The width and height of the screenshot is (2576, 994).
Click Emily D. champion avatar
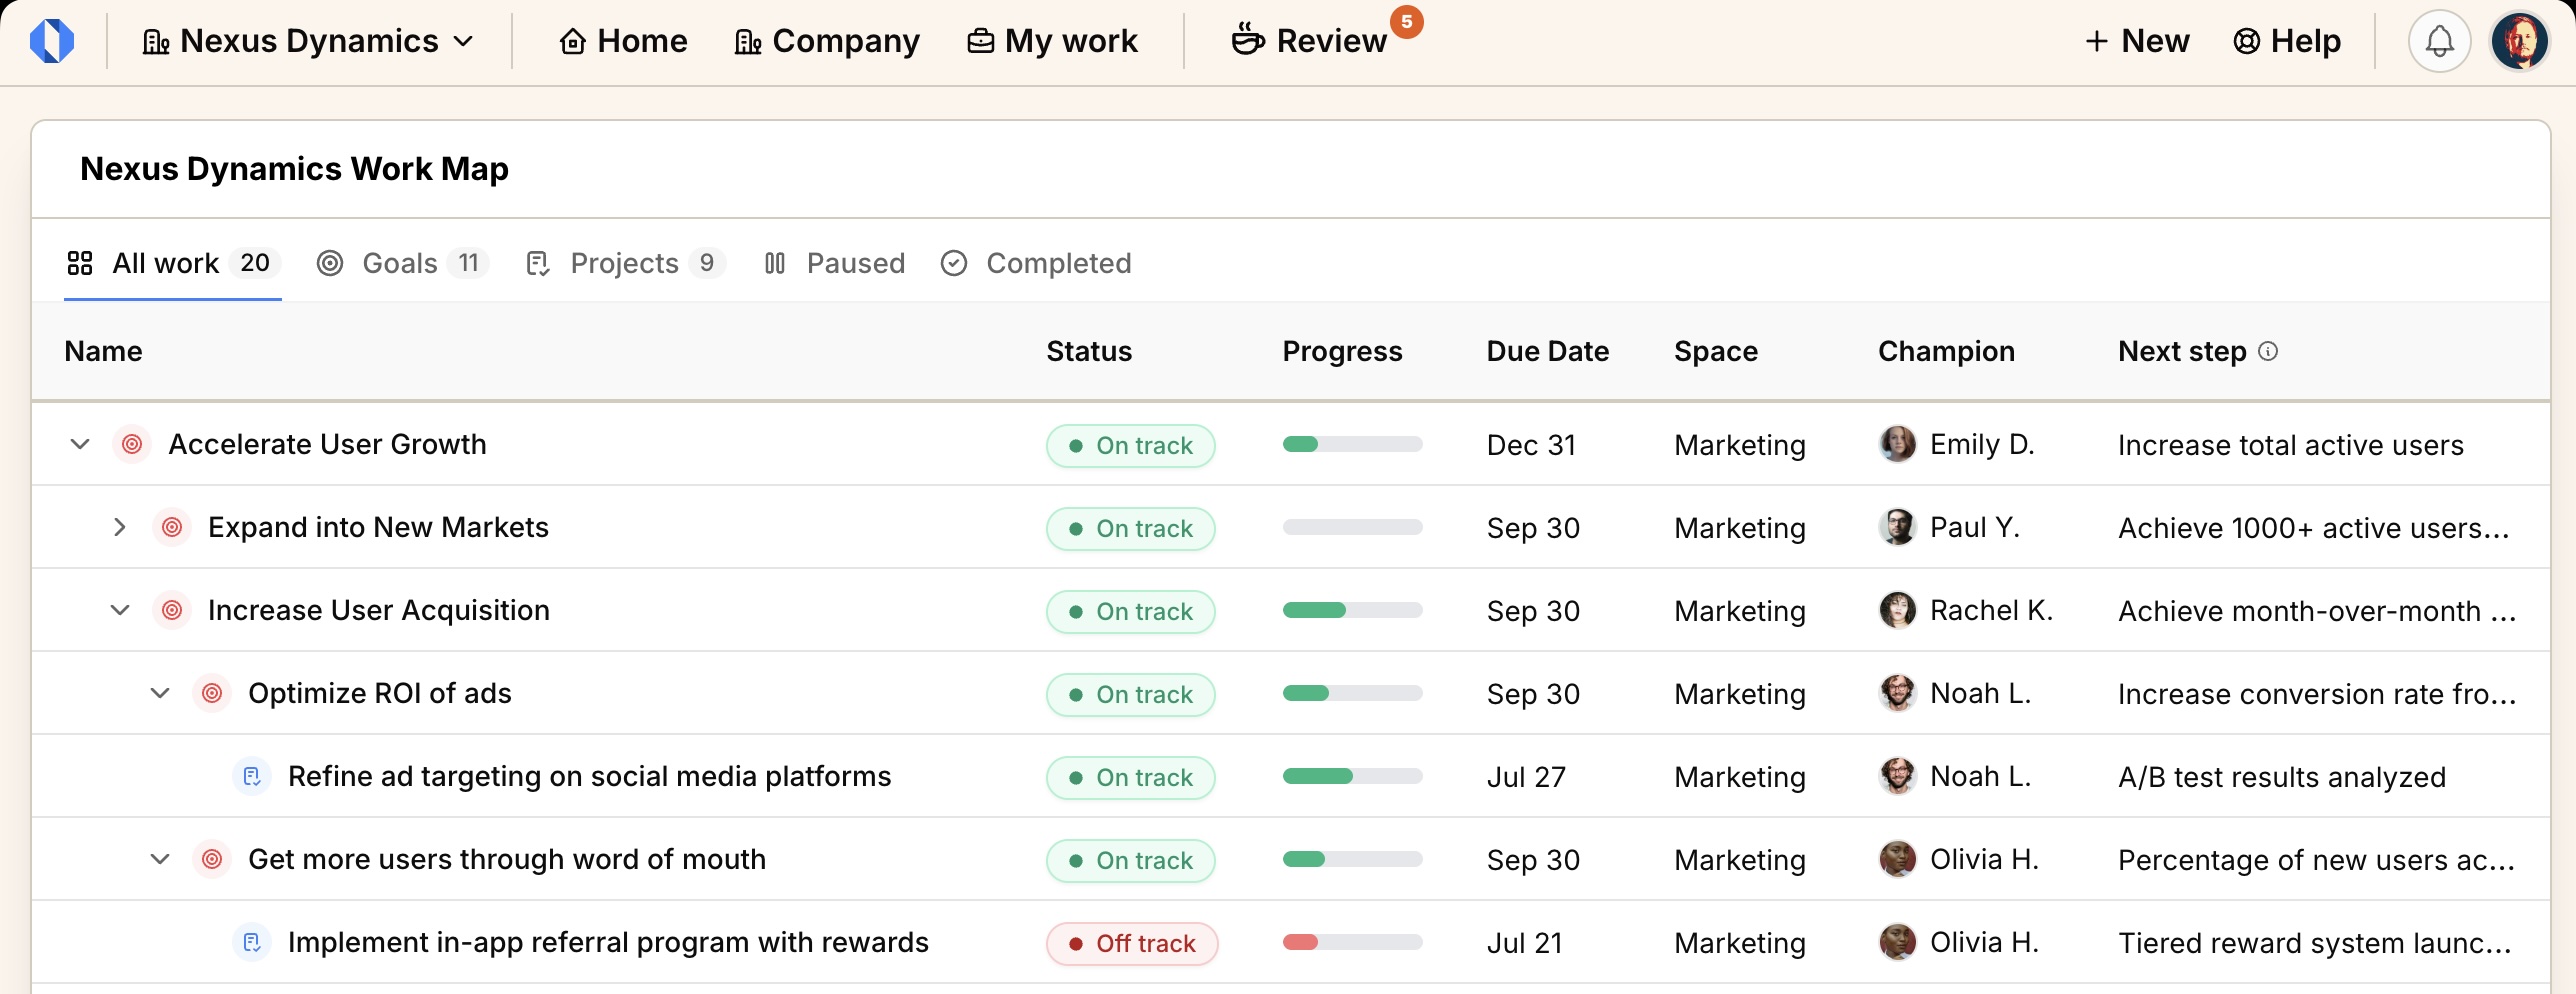coord(1896,444)
